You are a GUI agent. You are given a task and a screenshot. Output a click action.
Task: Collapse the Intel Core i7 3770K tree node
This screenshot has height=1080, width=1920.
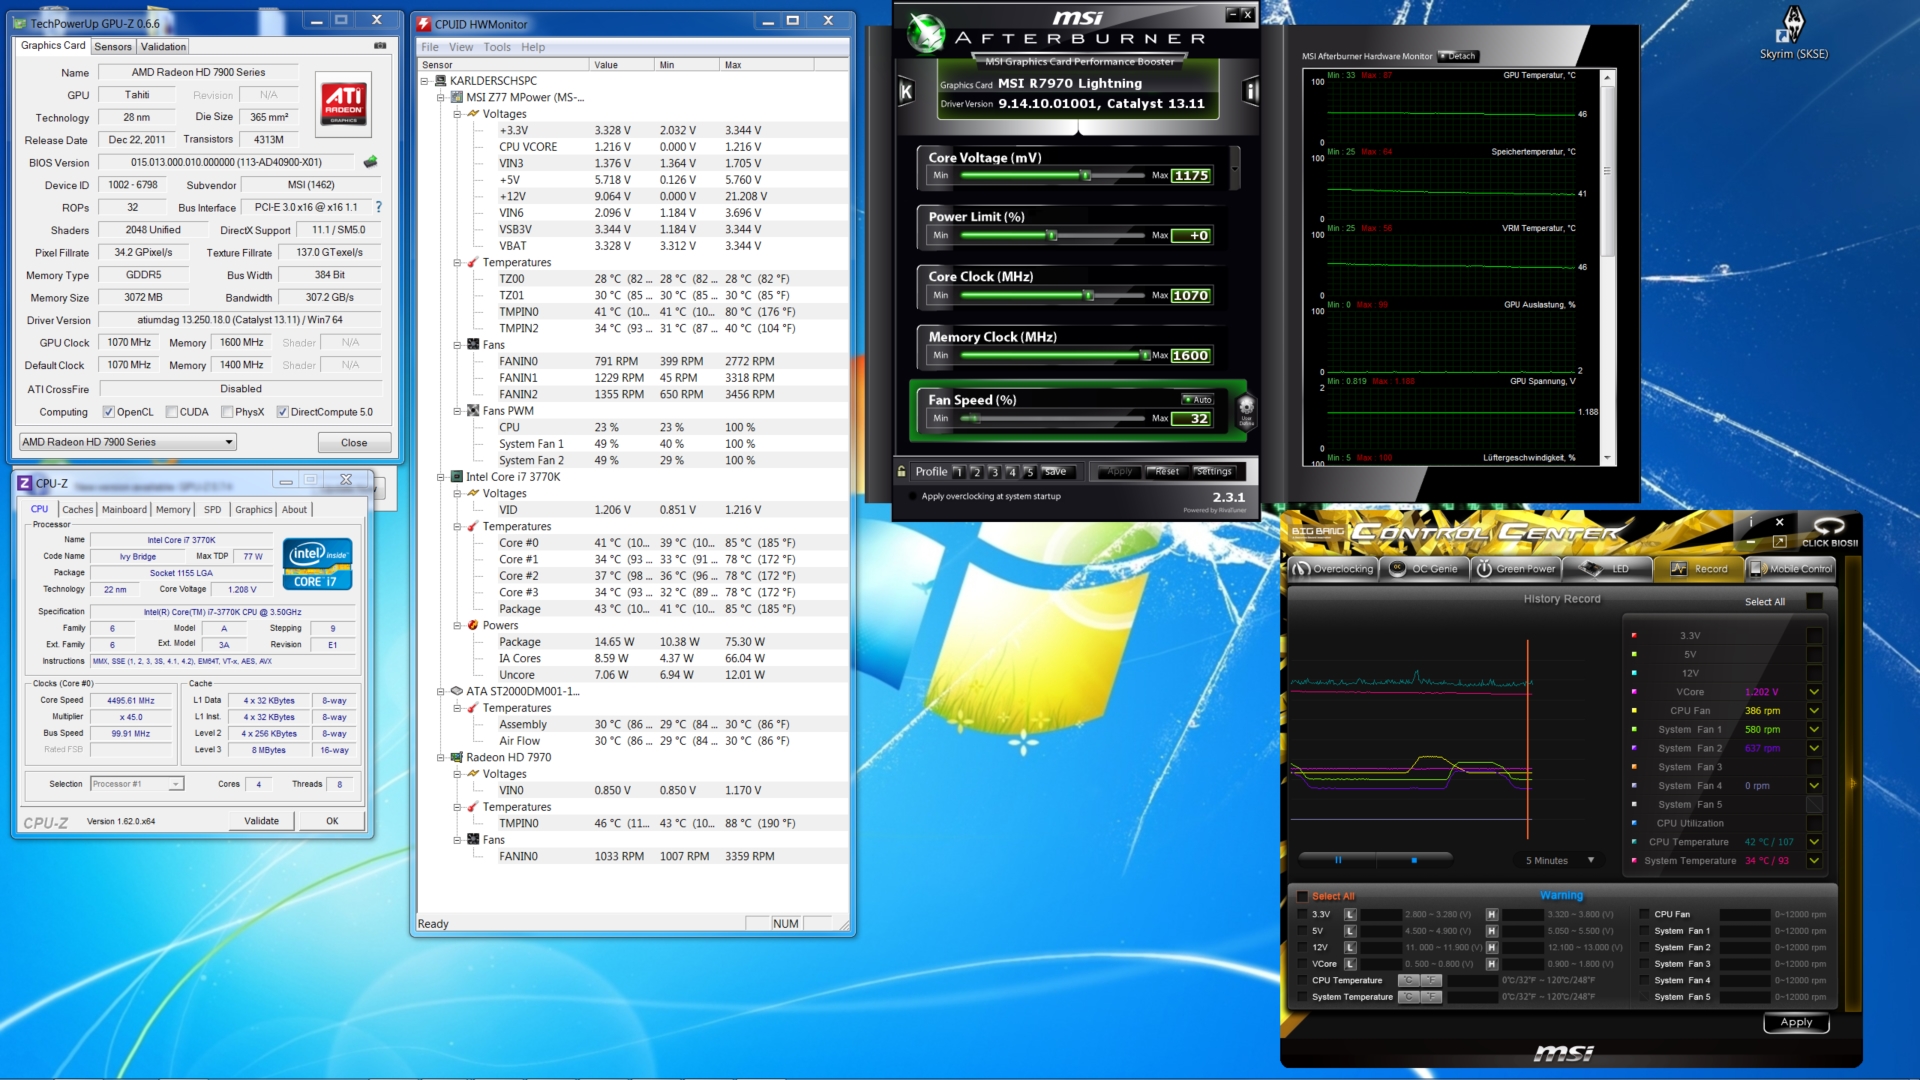point(441,477)
